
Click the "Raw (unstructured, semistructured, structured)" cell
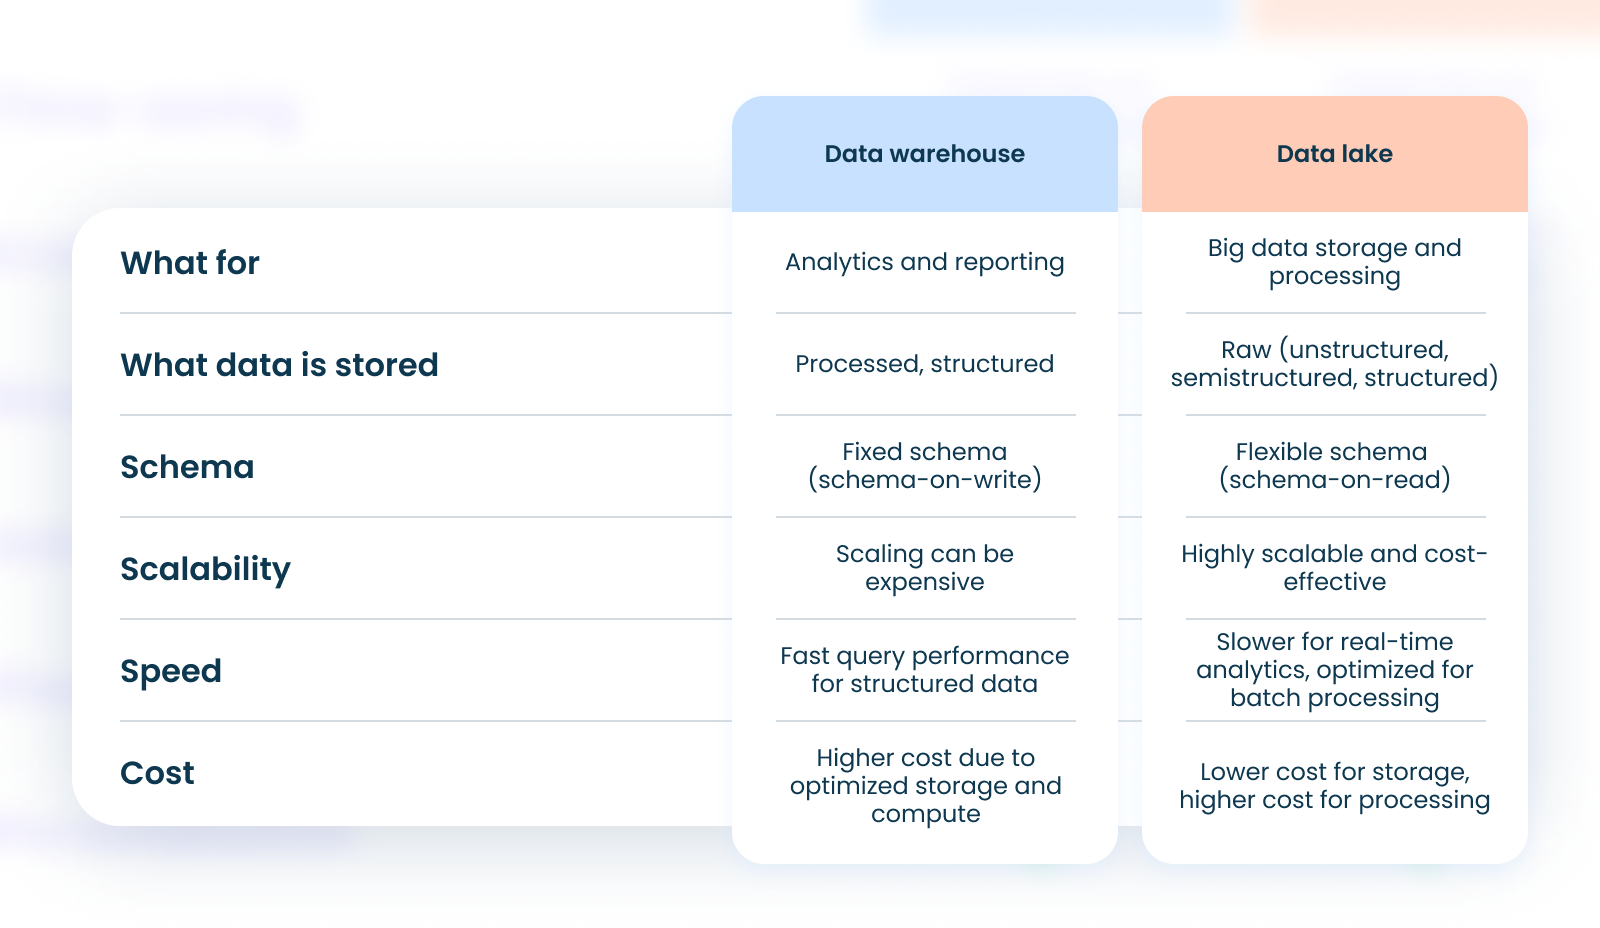tap(1334, 364)
